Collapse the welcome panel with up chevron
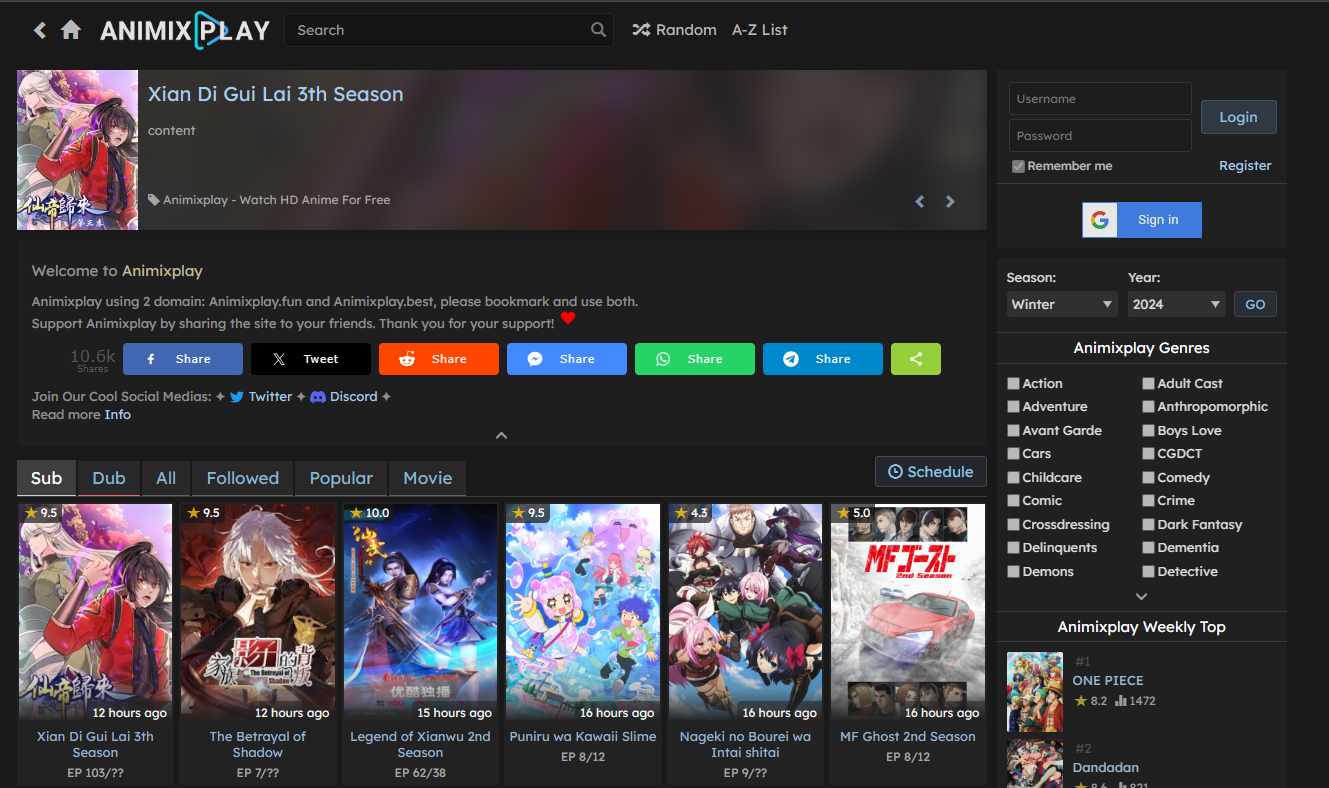Viewport: 1329px width, 788px height. pos(502,435)
